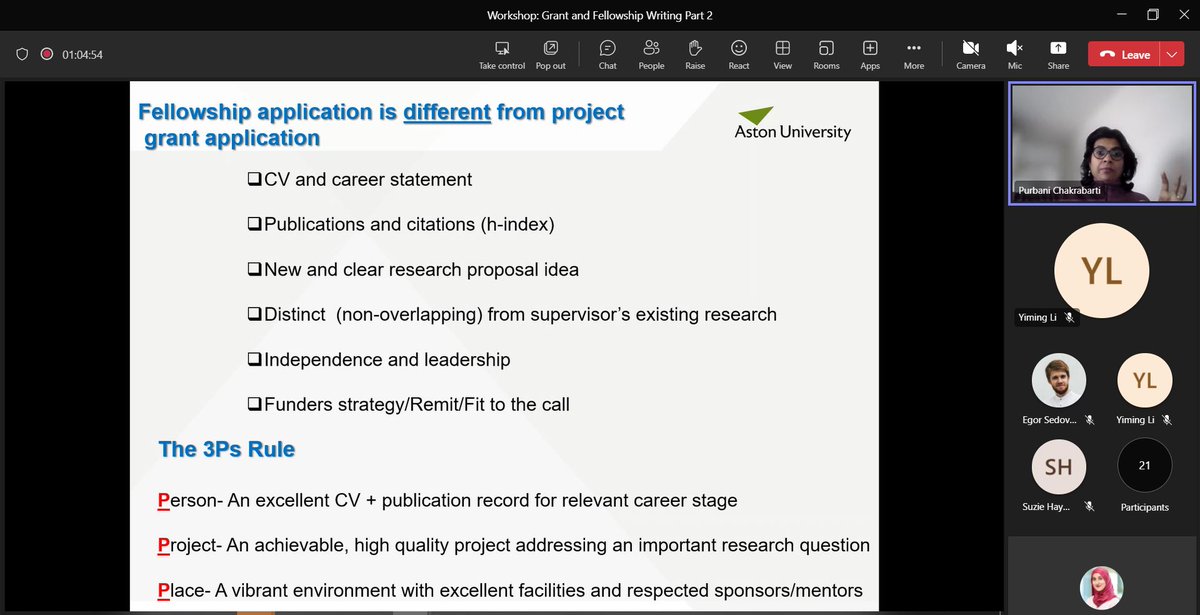Image resolution: width=1200 pixels, height=615 pixels.
Task: Restore down the Teams meeting window
Action: [1153, 14]
